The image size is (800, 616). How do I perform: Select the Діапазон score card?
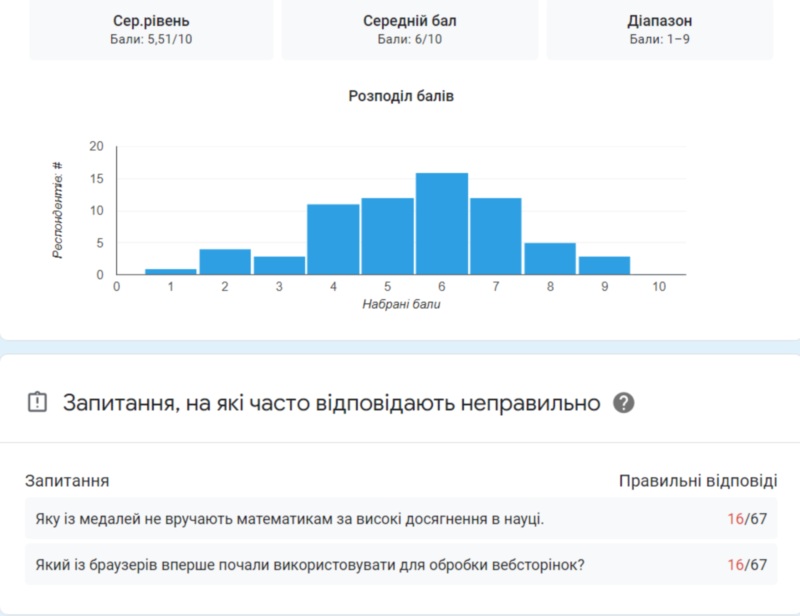point(660,29)
